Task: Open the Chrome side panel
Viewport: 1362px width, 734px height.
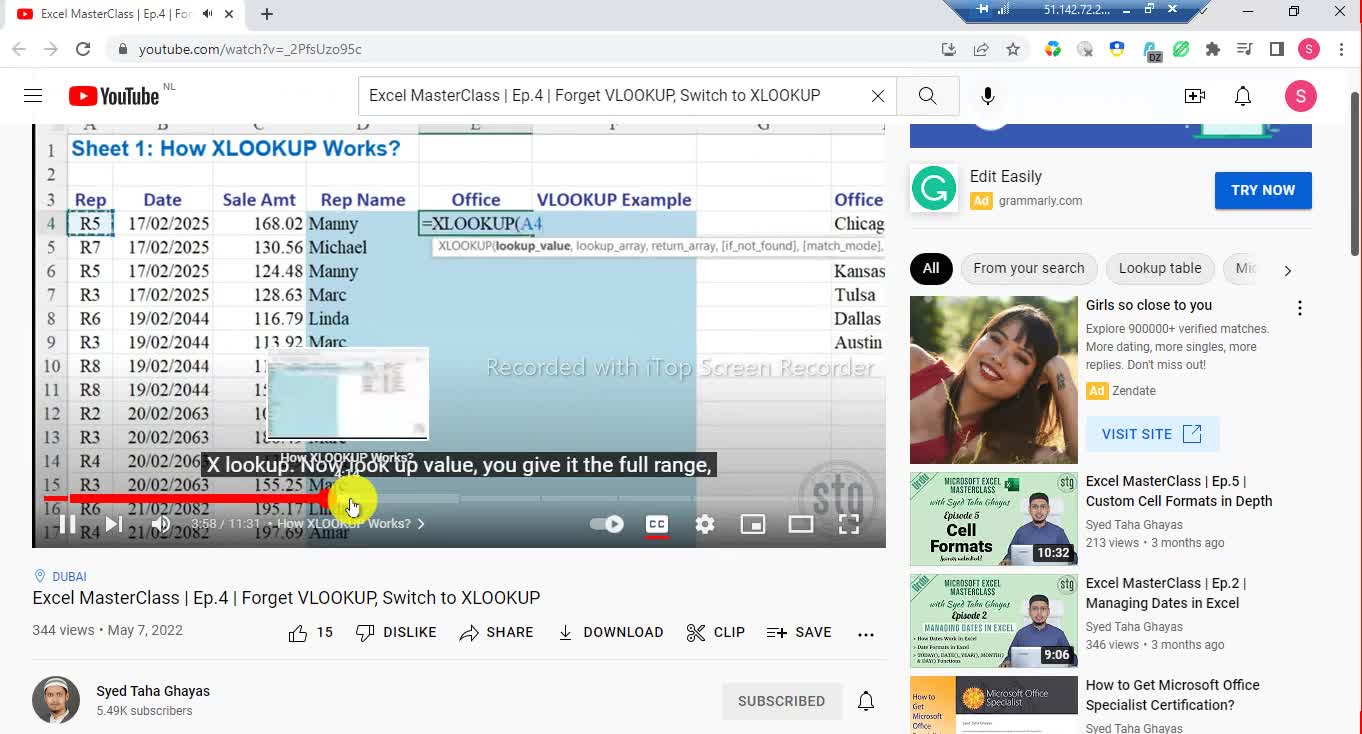Action: click(x=1277, y=49)
